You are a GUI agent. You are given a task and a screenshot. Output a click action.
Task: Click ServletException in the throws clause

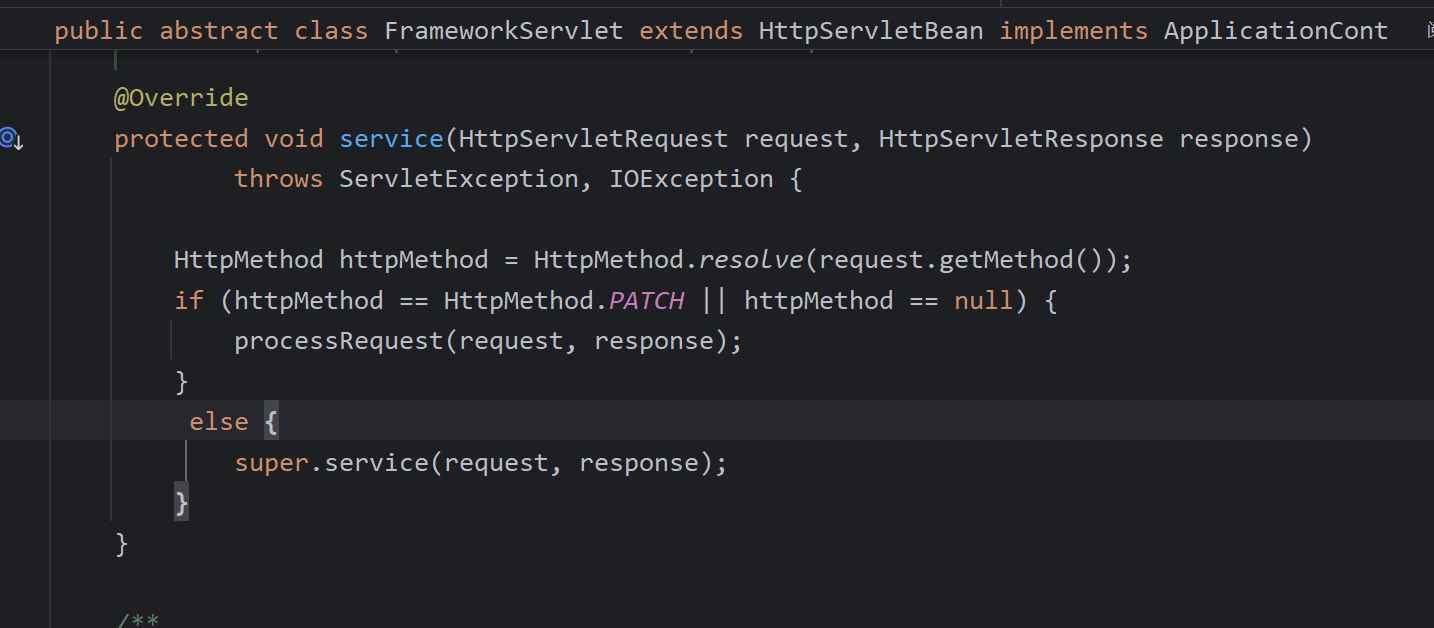pyautogui.click(x=459, y=179)
